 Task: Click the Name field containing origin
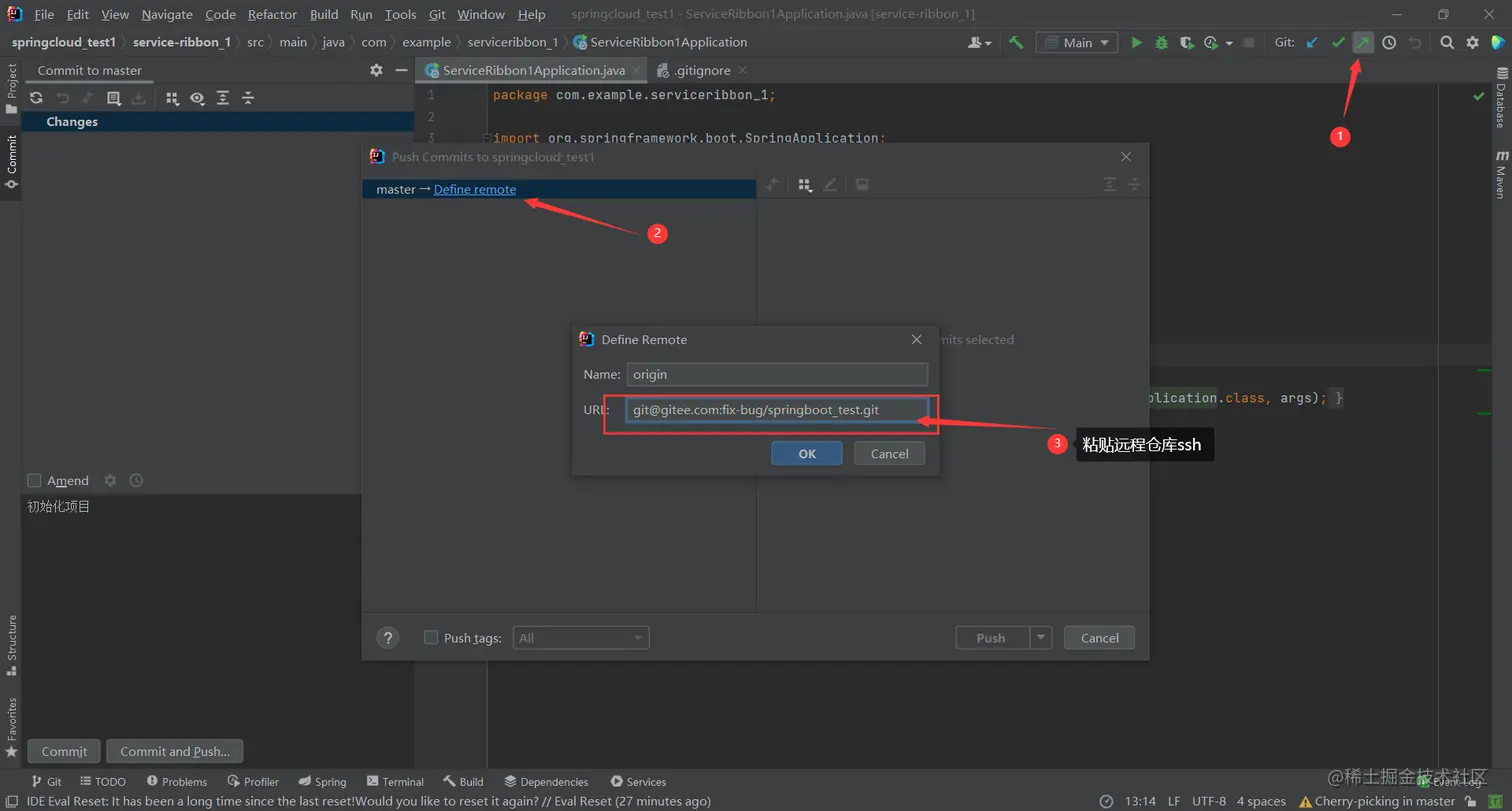coord(777,374)
